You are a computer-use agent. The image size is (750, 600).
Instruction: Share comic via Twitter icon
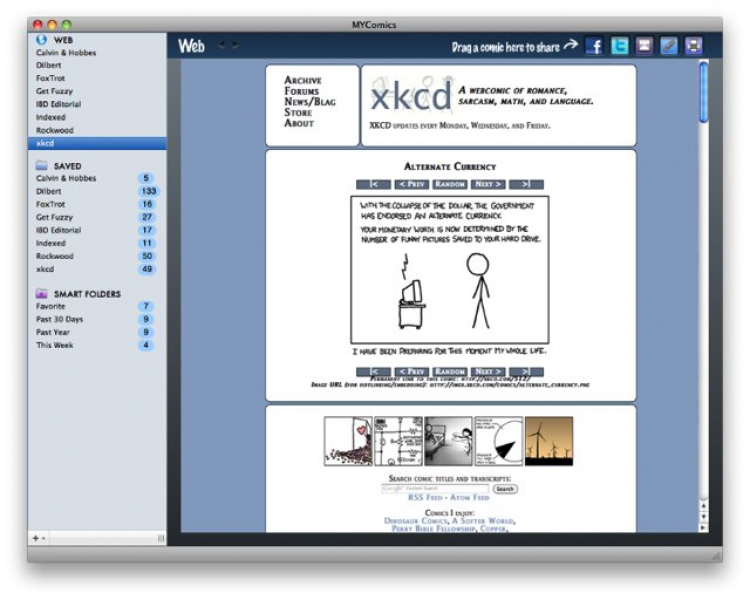pos(619,46)
